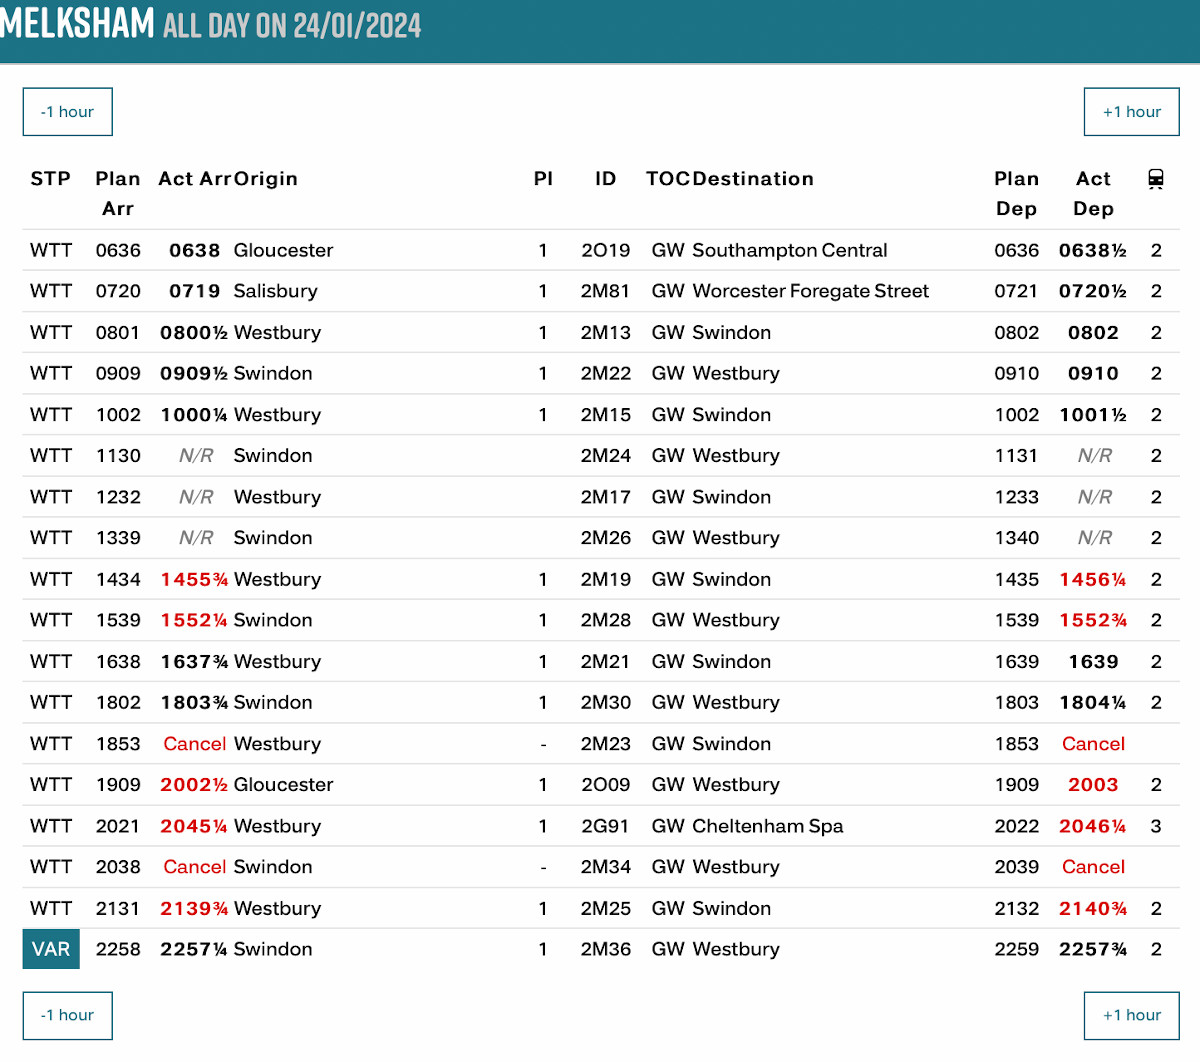
Task: Open train ID 2M81 service details
Action: (x=605, y=292)
